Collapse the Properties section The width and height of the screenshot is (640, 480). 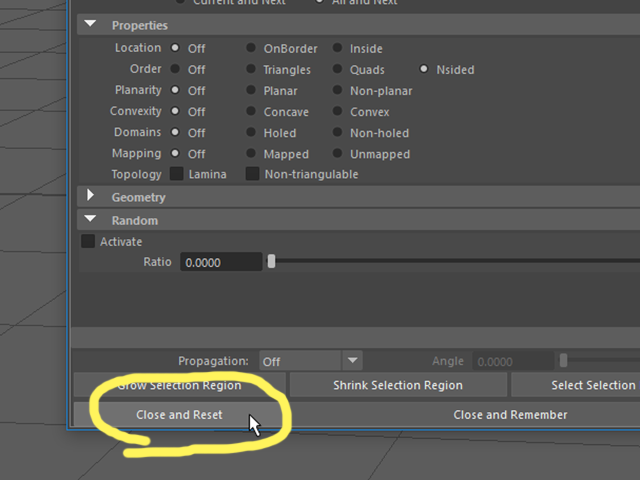[x=90, y=24]
